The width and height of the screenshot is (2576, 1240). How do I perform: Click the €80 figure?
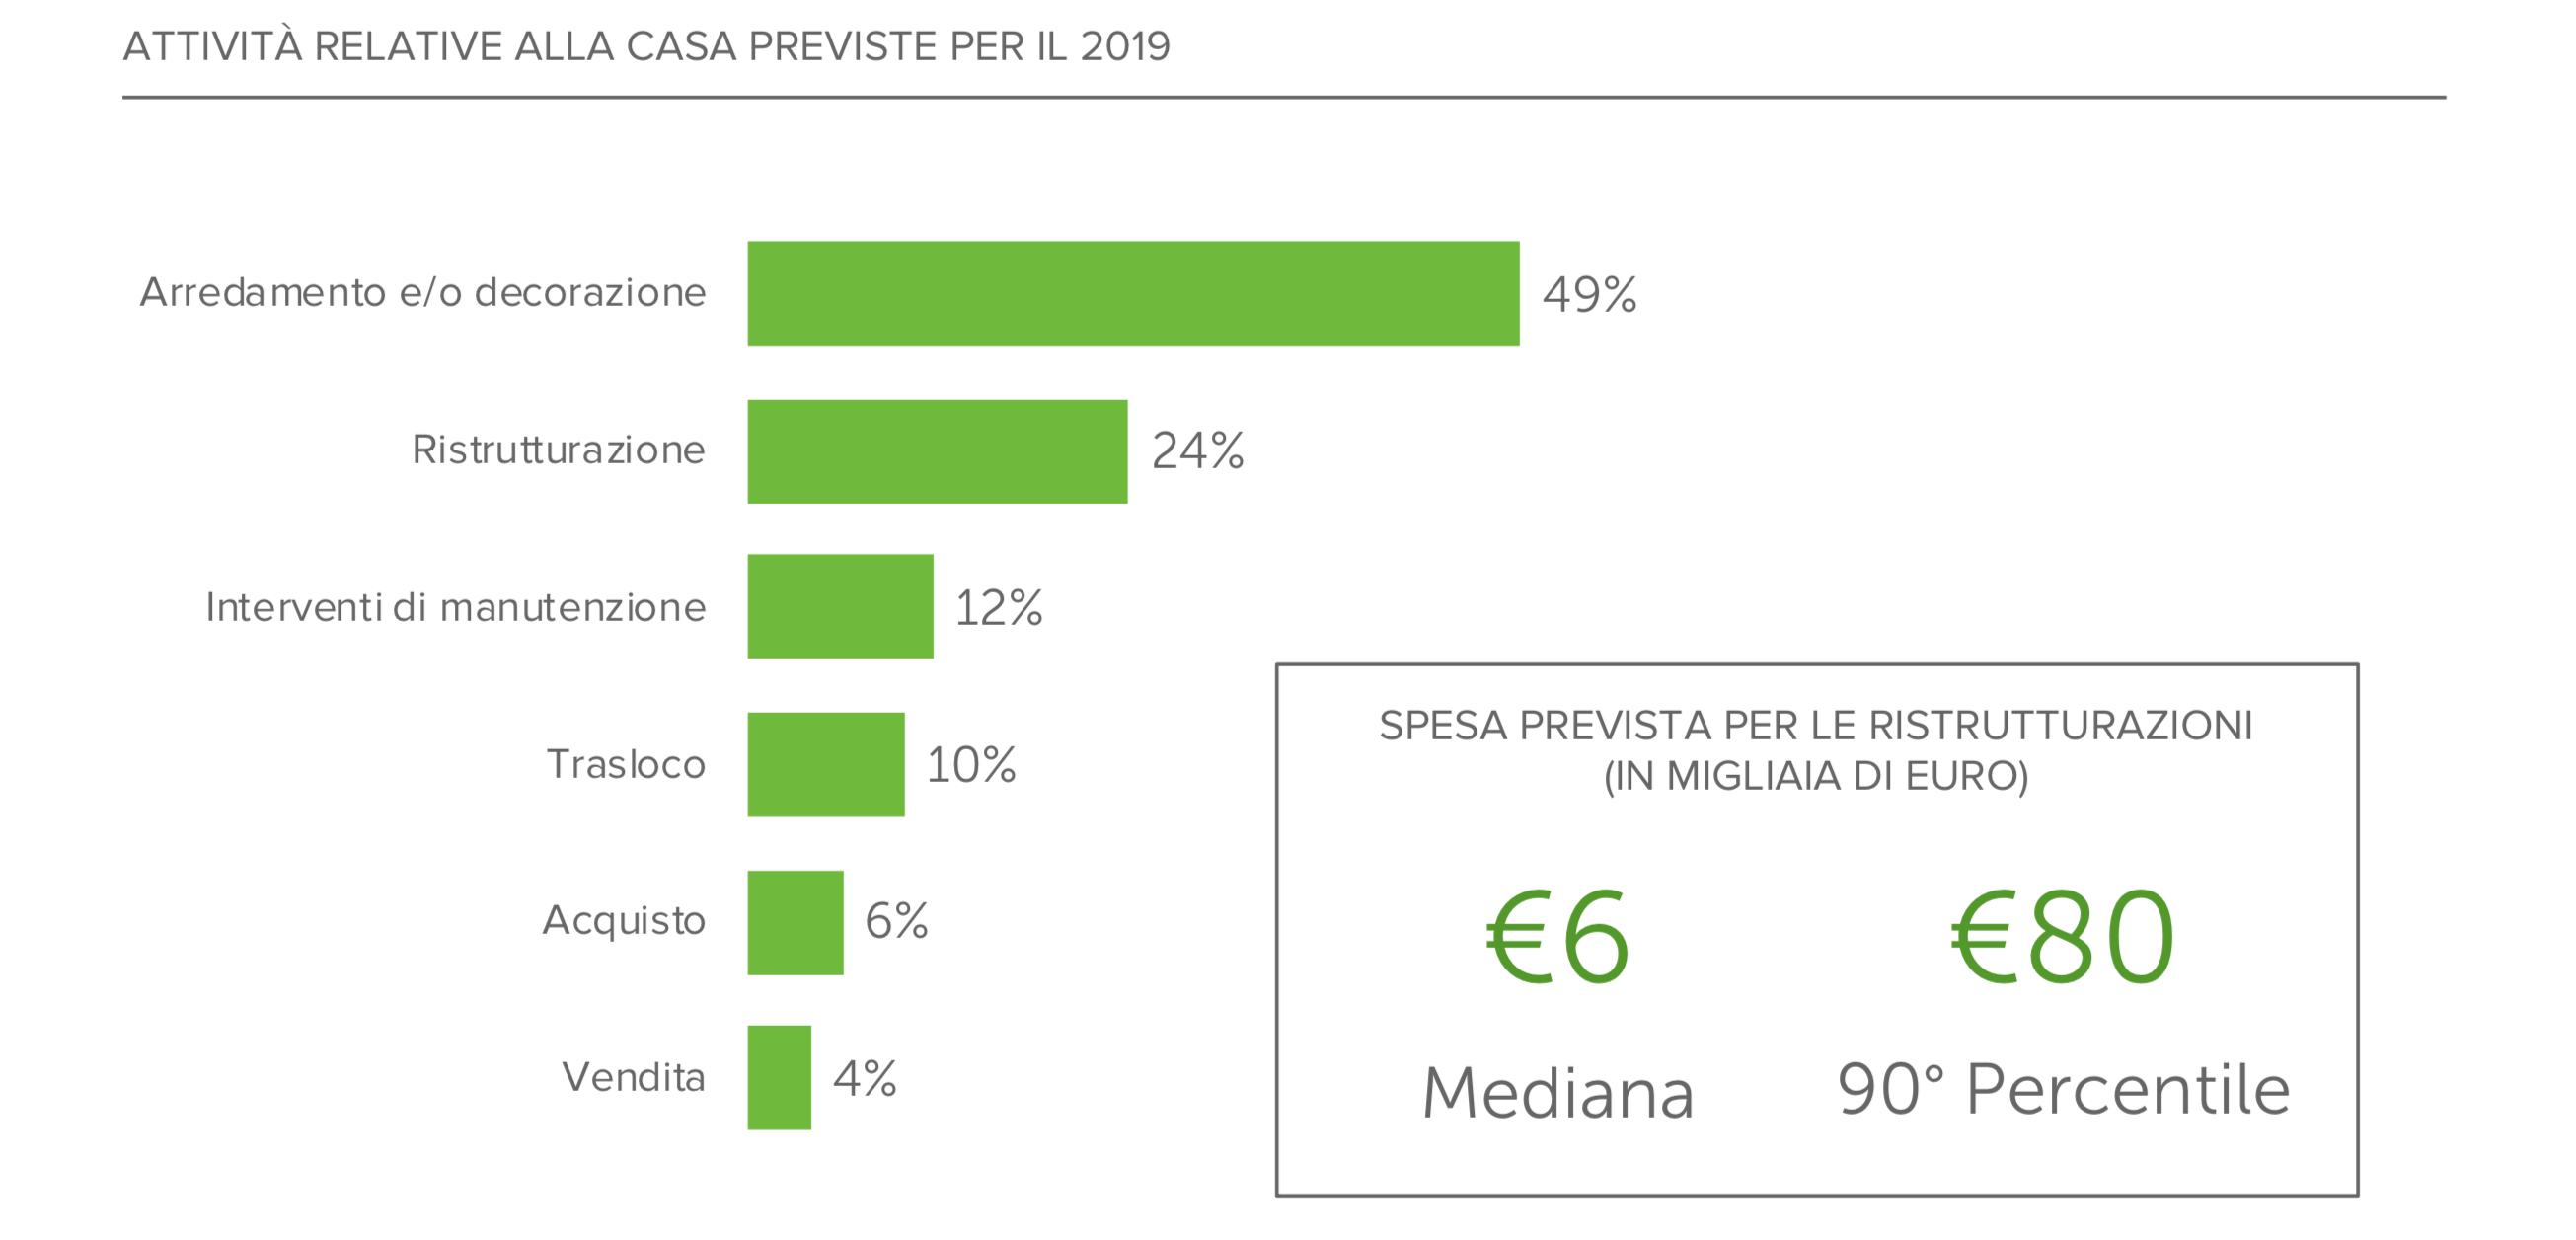point(2063,938)
